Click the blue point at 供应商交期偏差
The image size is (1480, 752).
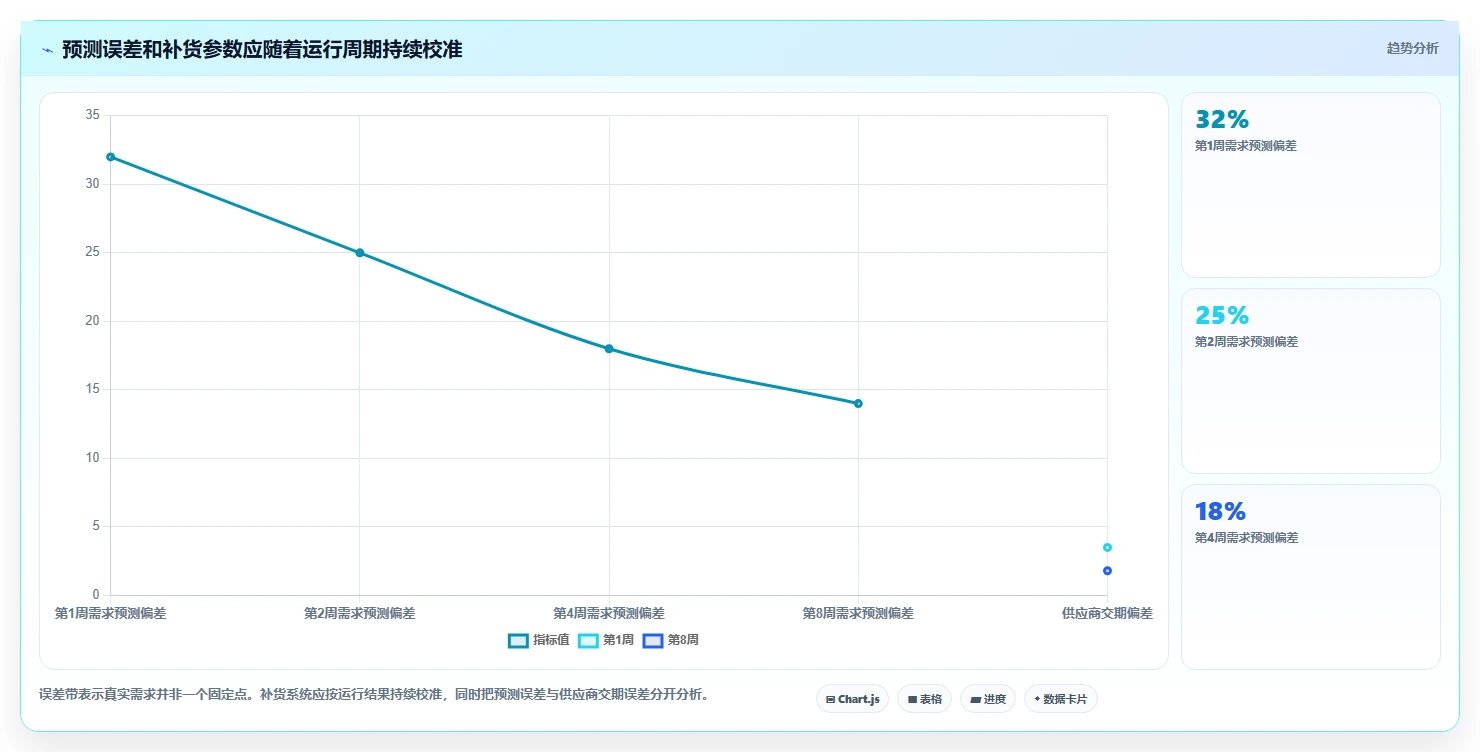tap(1107, 571)
